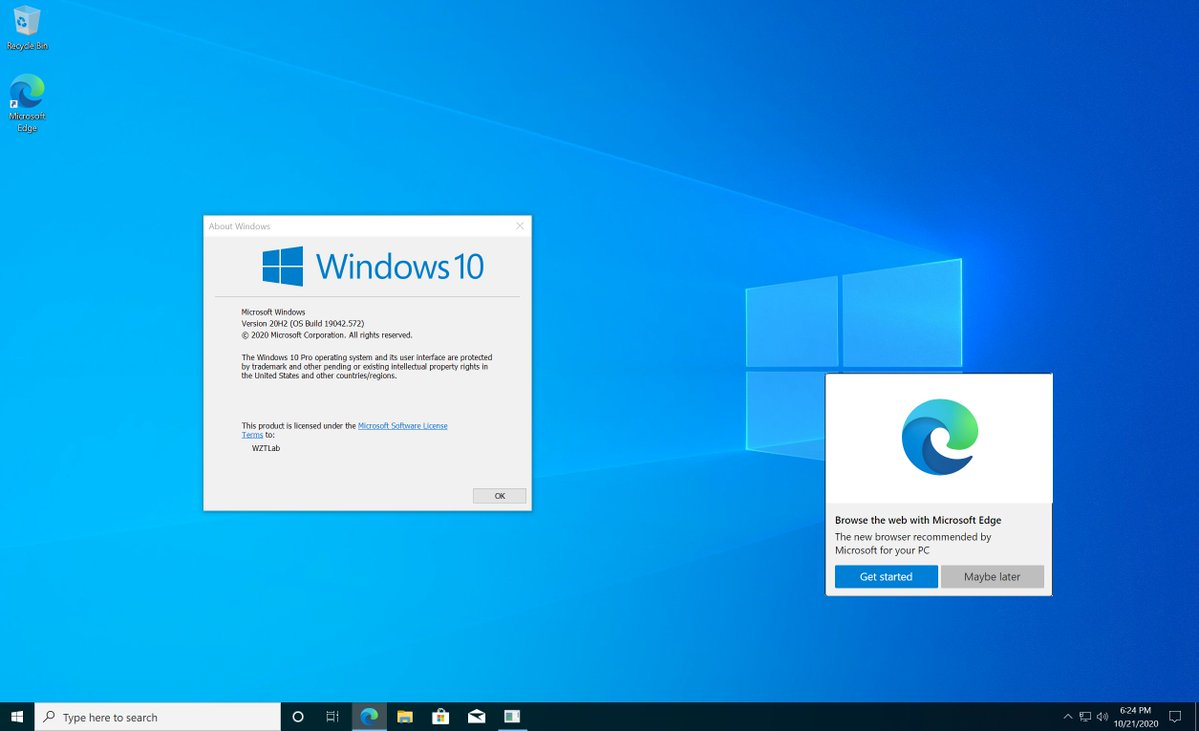Click Get started in the Edge popup

point(886,577)
